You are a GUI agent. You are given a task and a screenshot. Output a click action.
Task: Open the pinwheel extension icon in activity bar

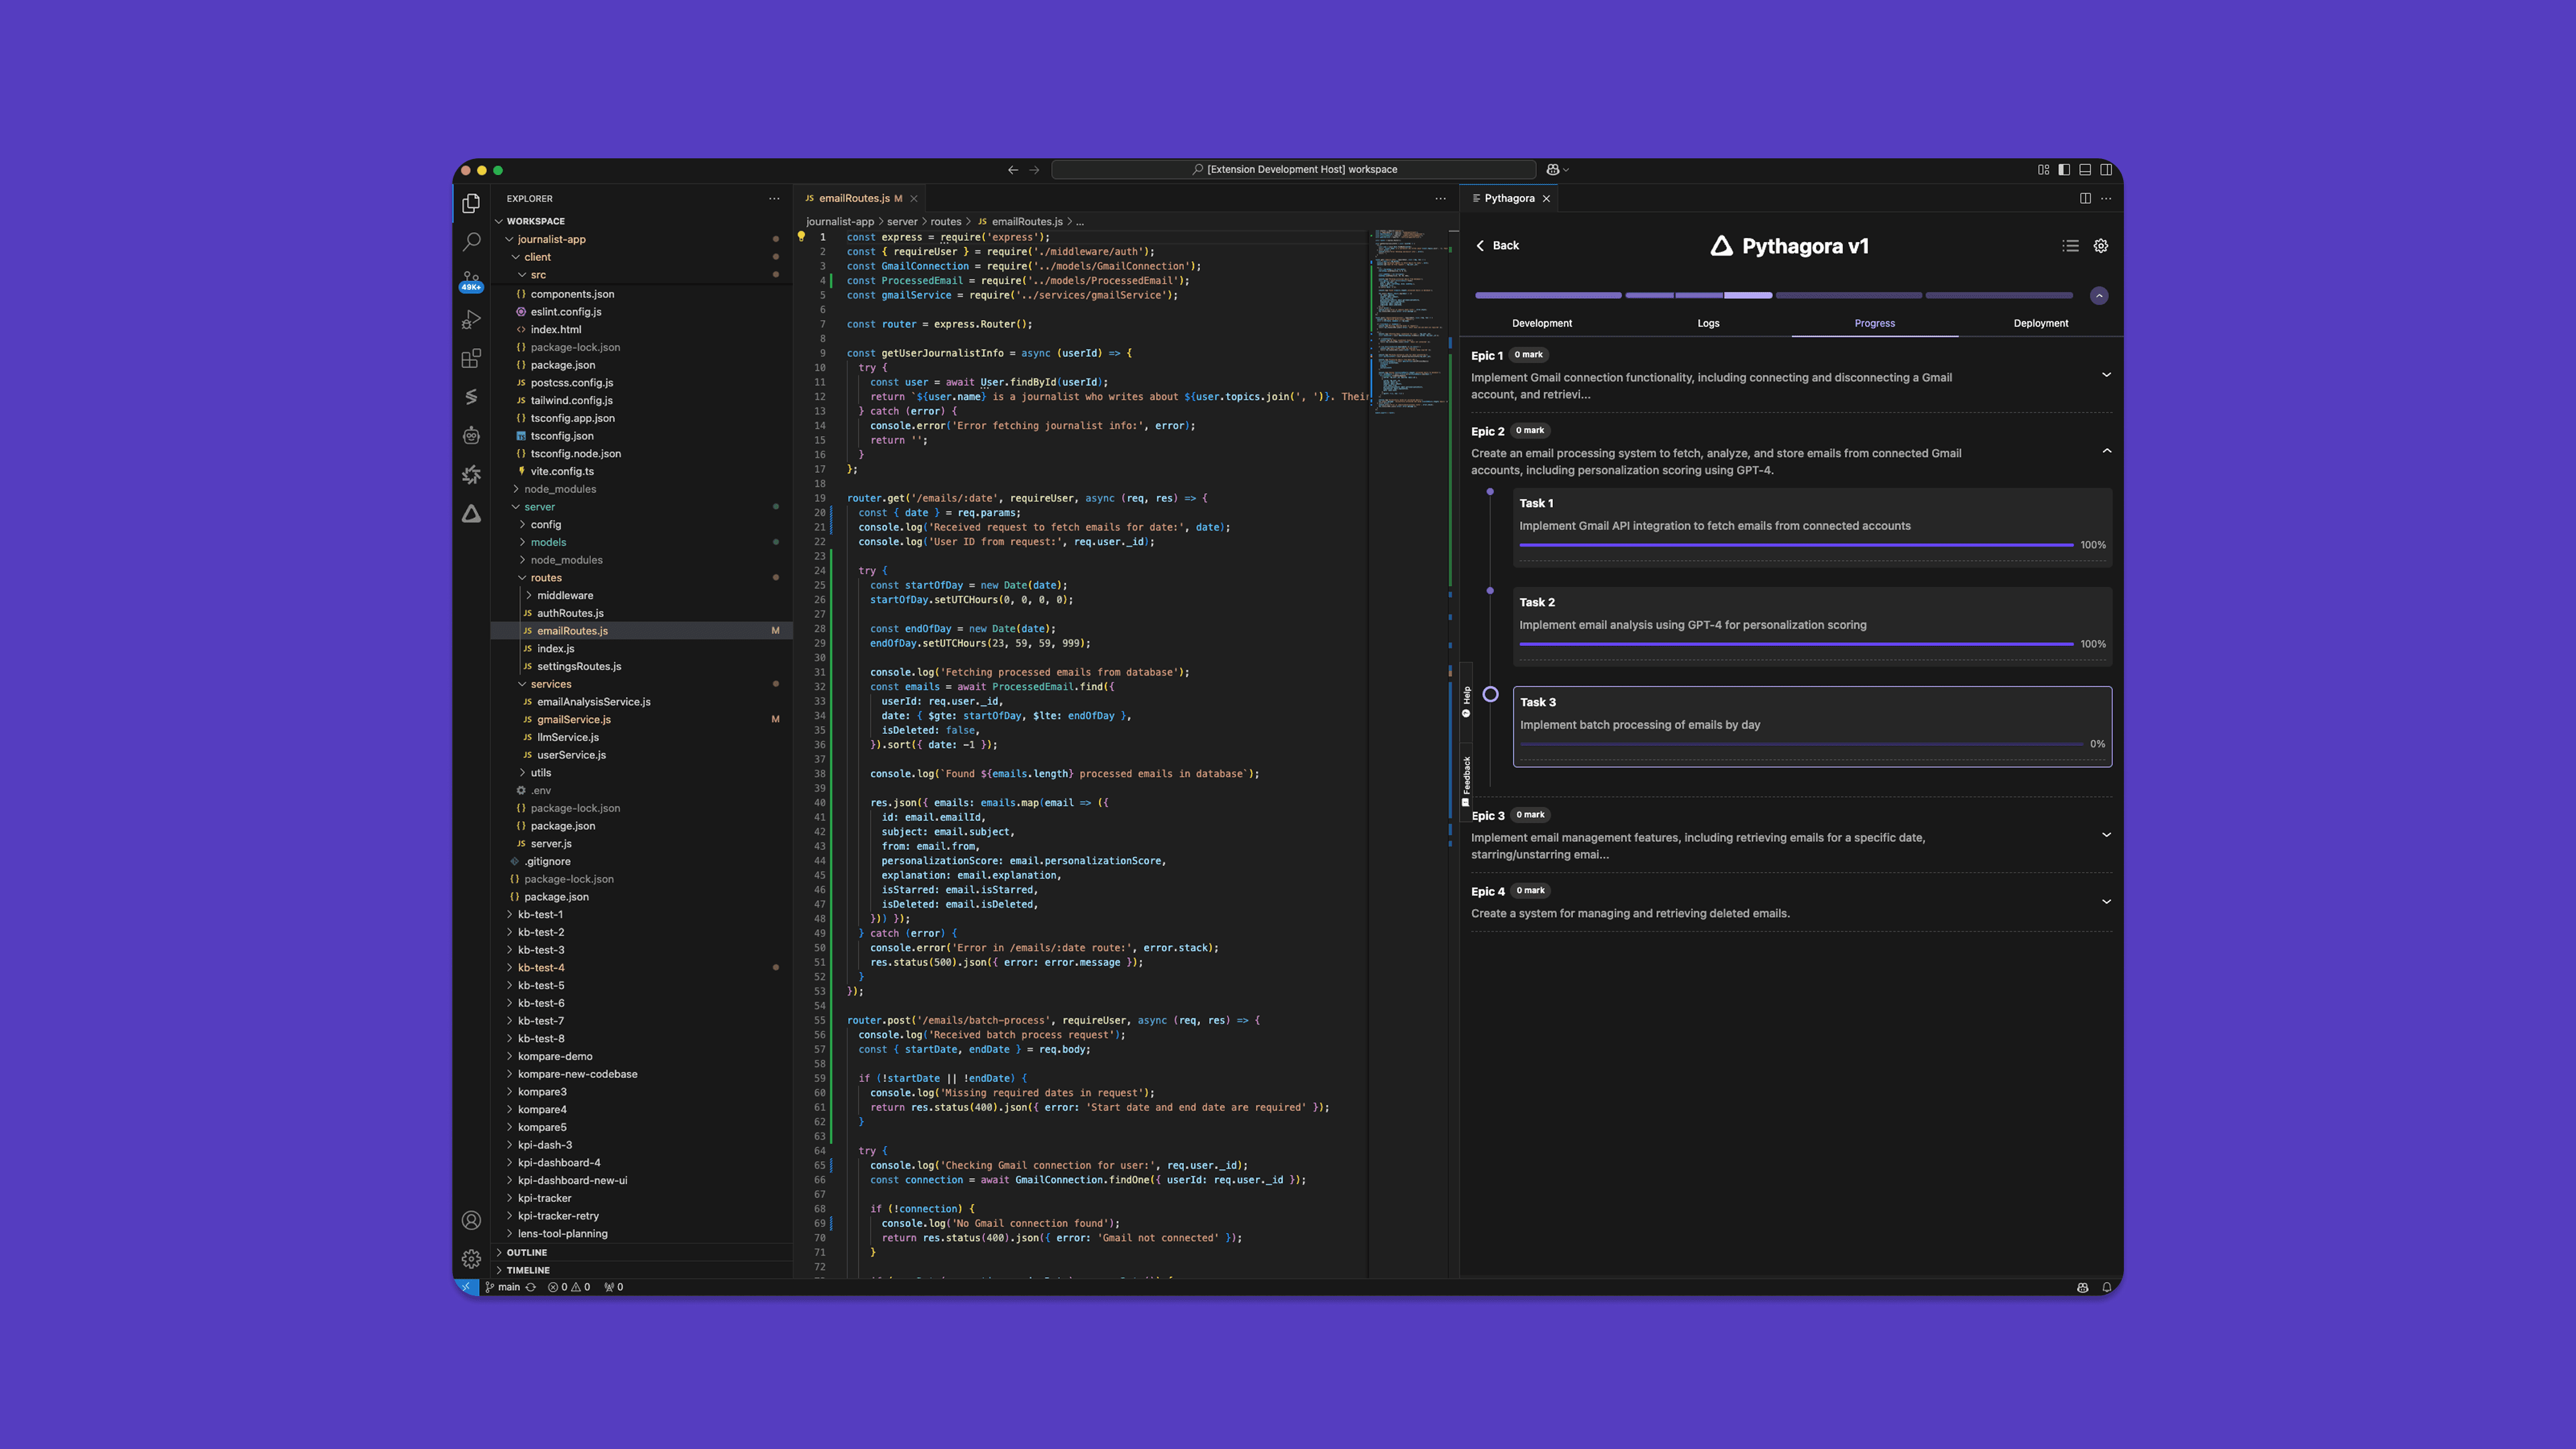(x=471, y=475)
